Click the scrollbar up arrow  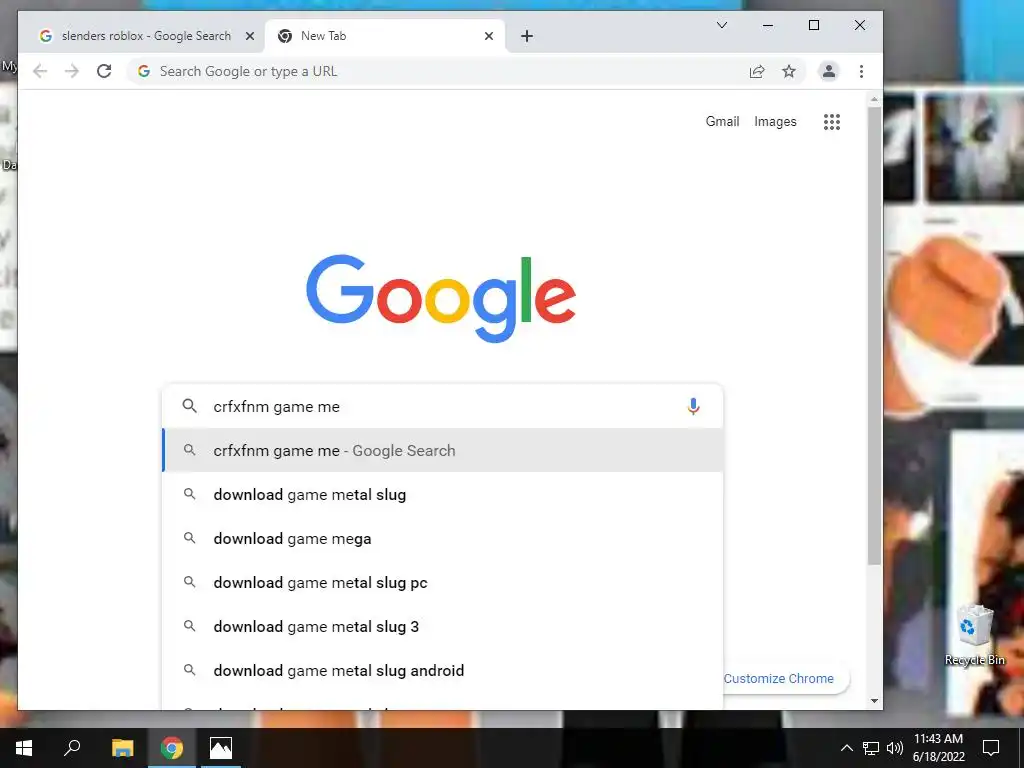click(x=874, y=99)
